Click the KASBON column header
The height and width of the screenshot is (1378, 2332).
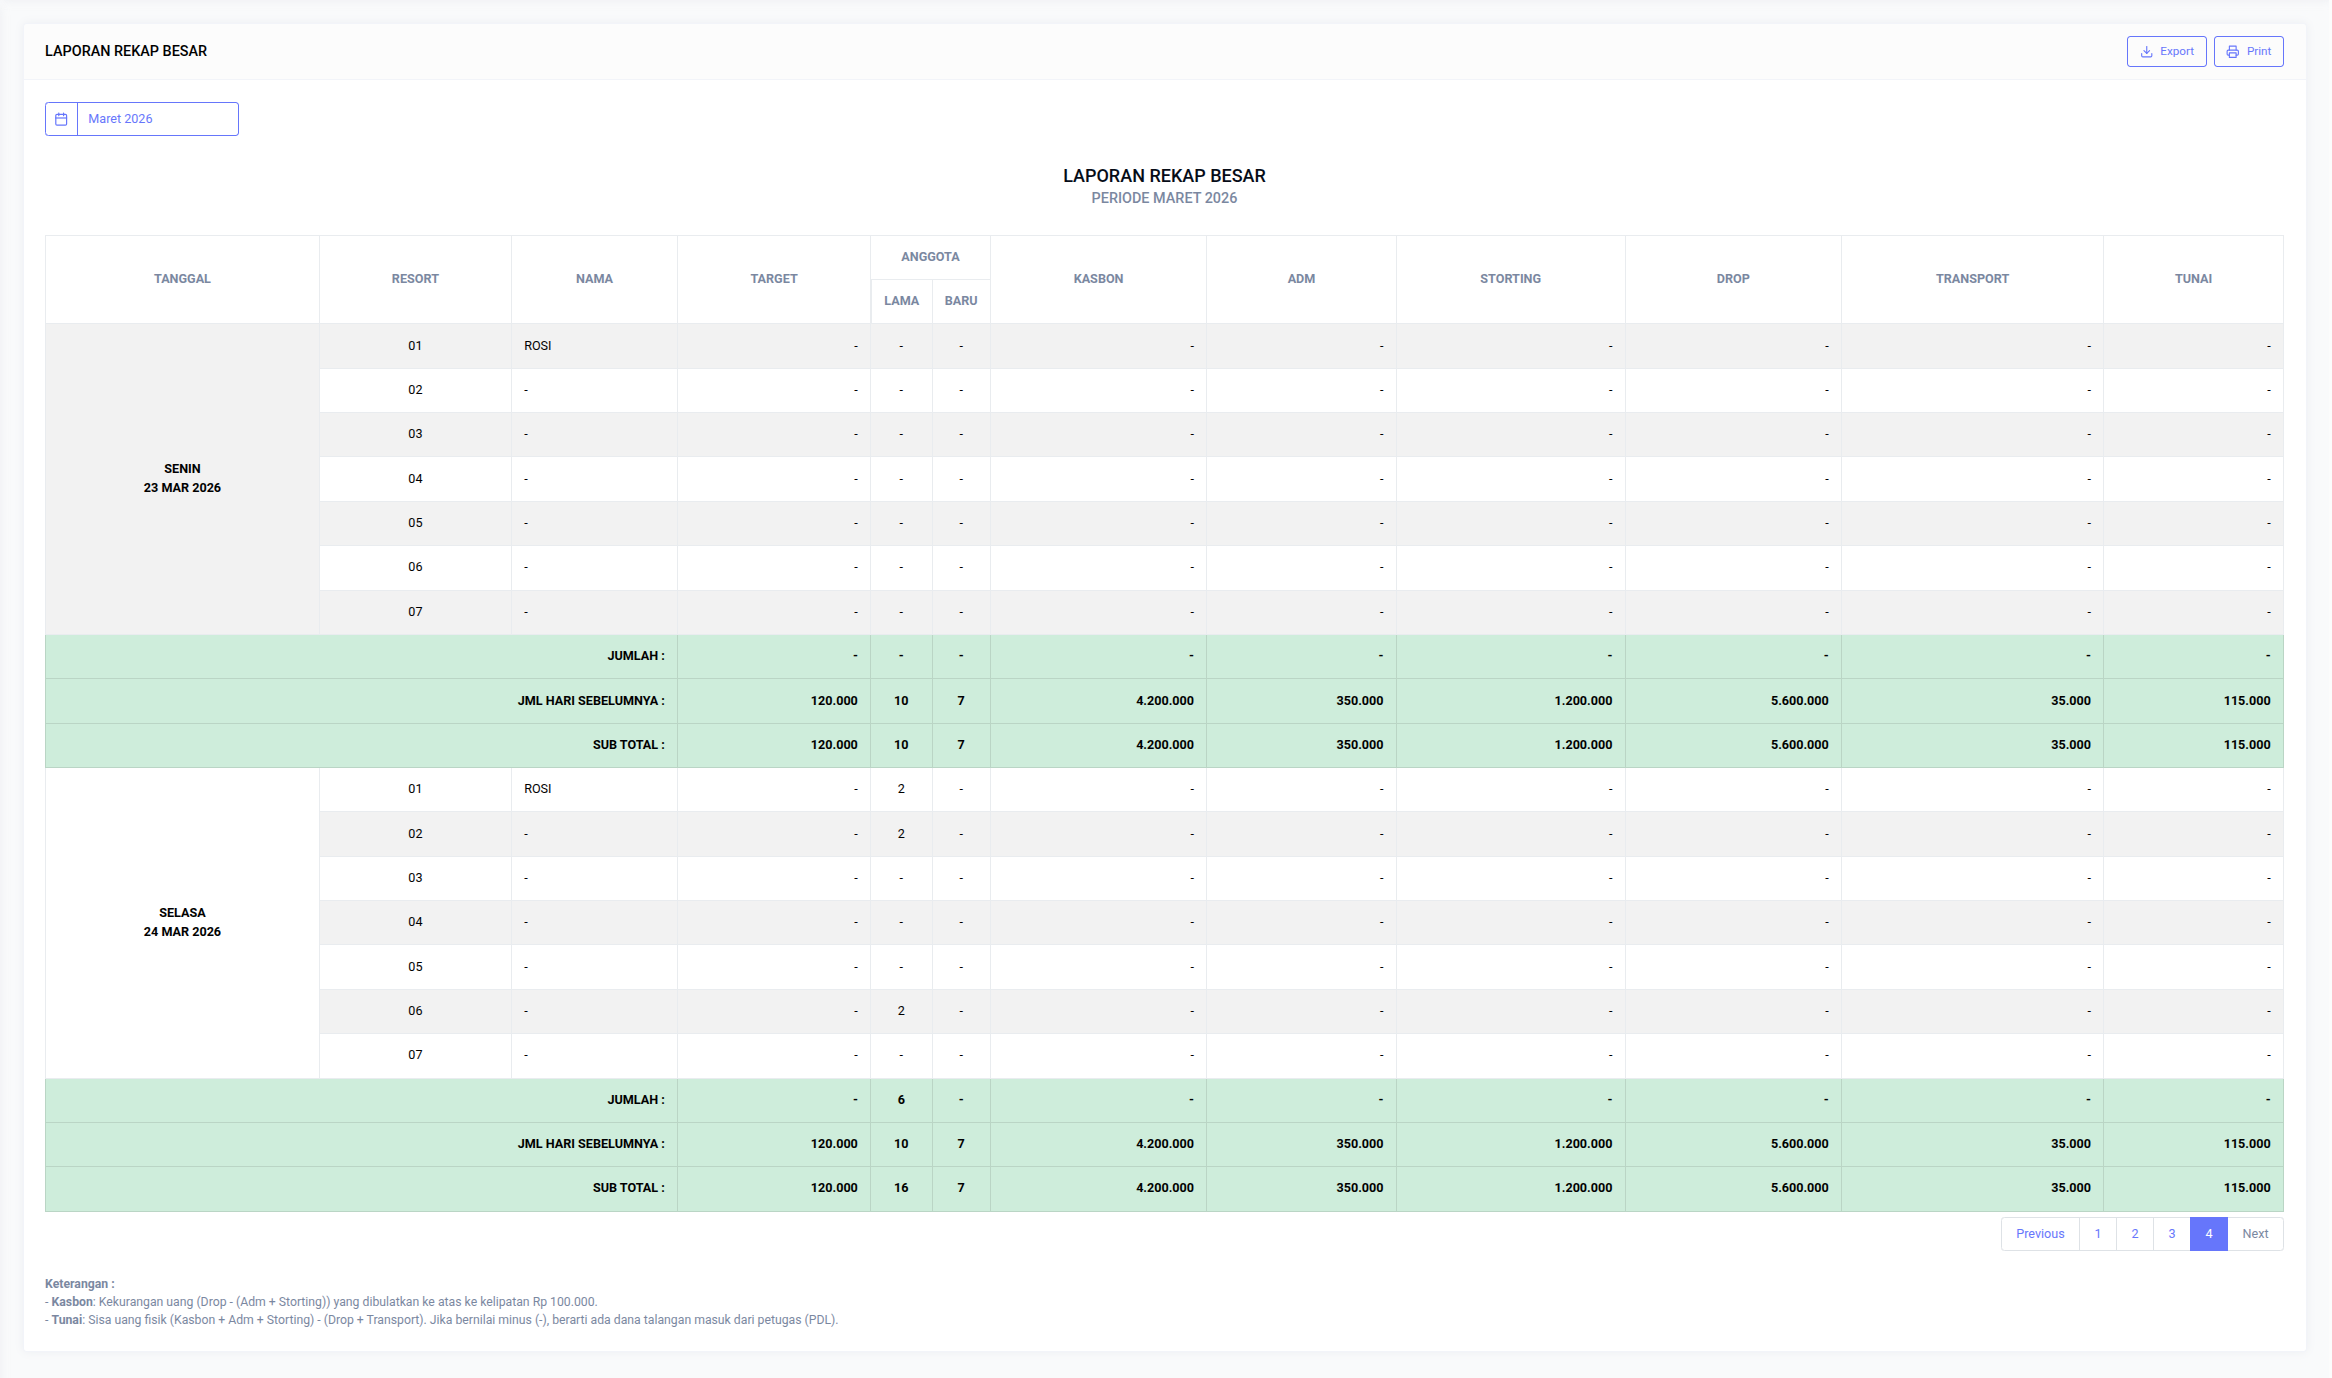pyautogui.click(x=1098, y=279)
